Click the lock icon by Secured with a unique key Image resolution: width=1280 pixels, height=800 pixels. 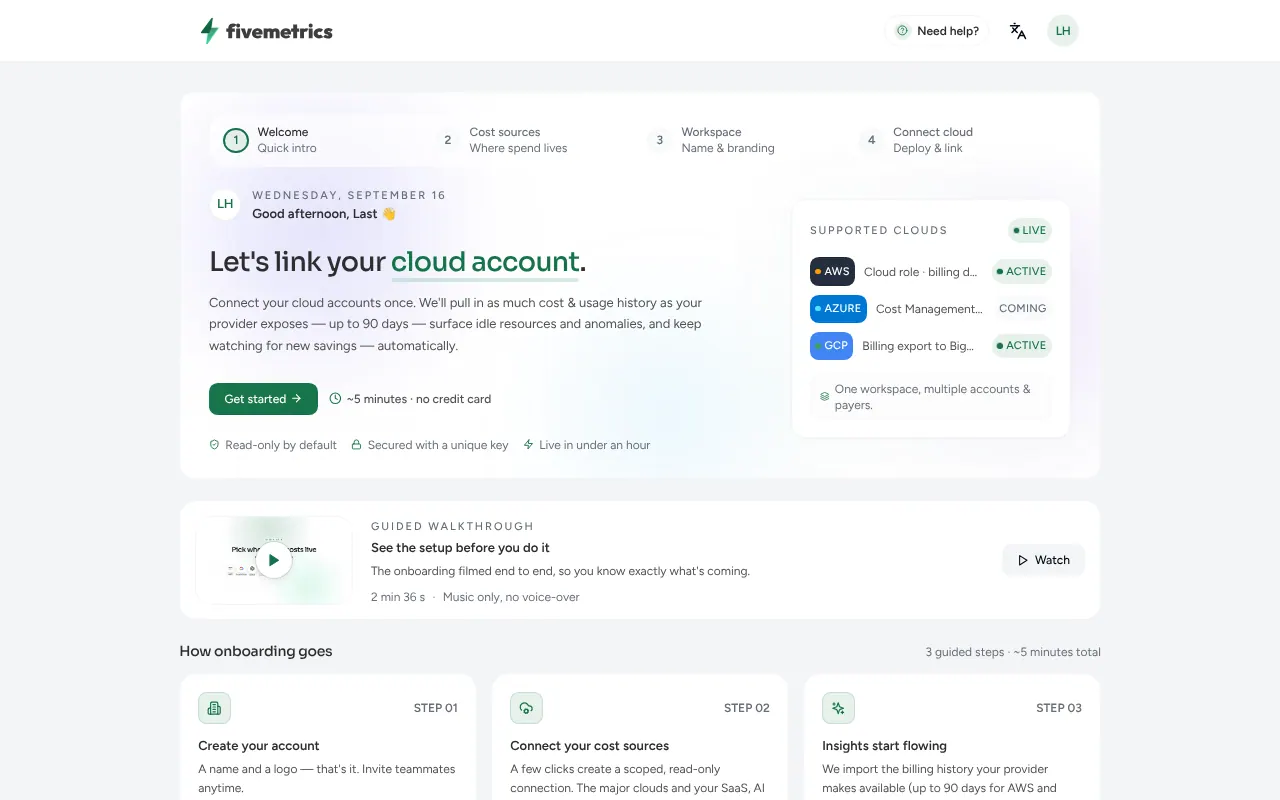[356, 445]
